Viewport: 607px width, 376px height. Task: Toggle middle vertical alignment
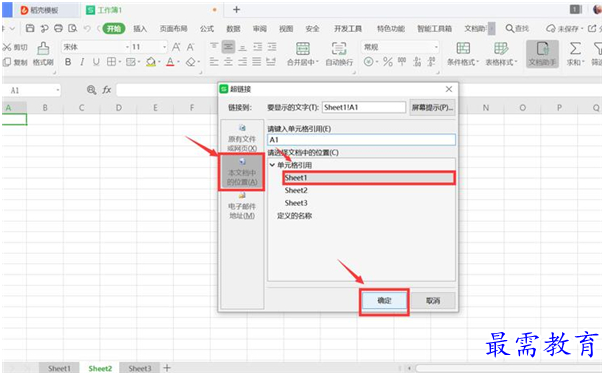[x=228, y=47]
